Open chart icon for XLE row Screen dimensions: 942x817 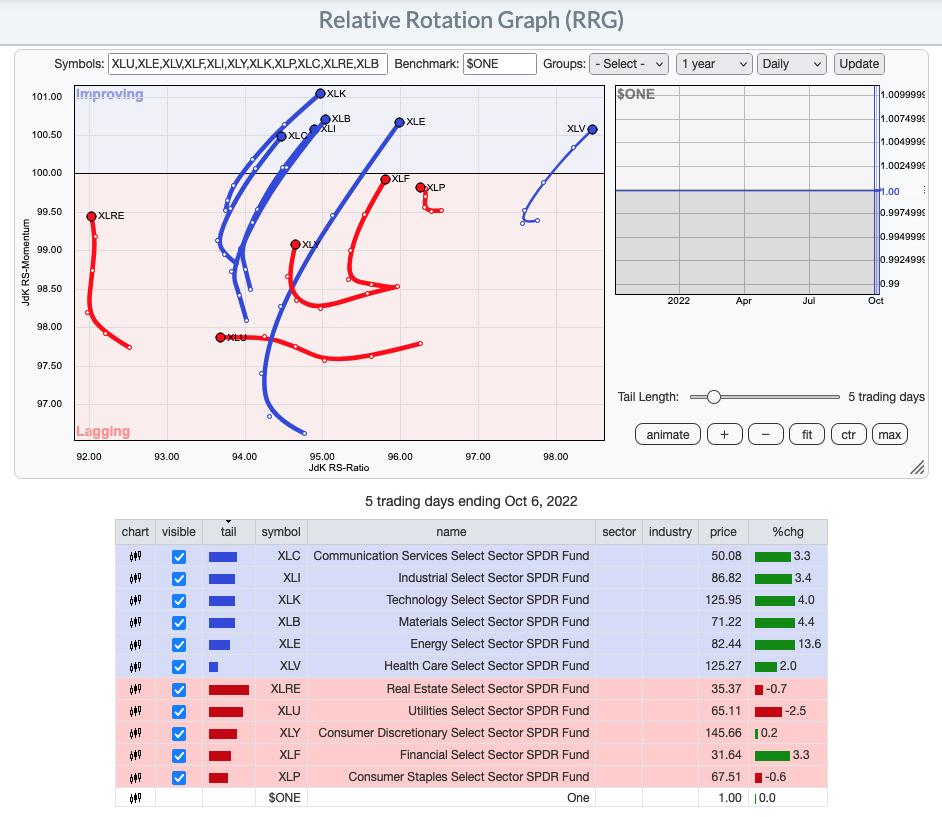click(x=135, y=644)
